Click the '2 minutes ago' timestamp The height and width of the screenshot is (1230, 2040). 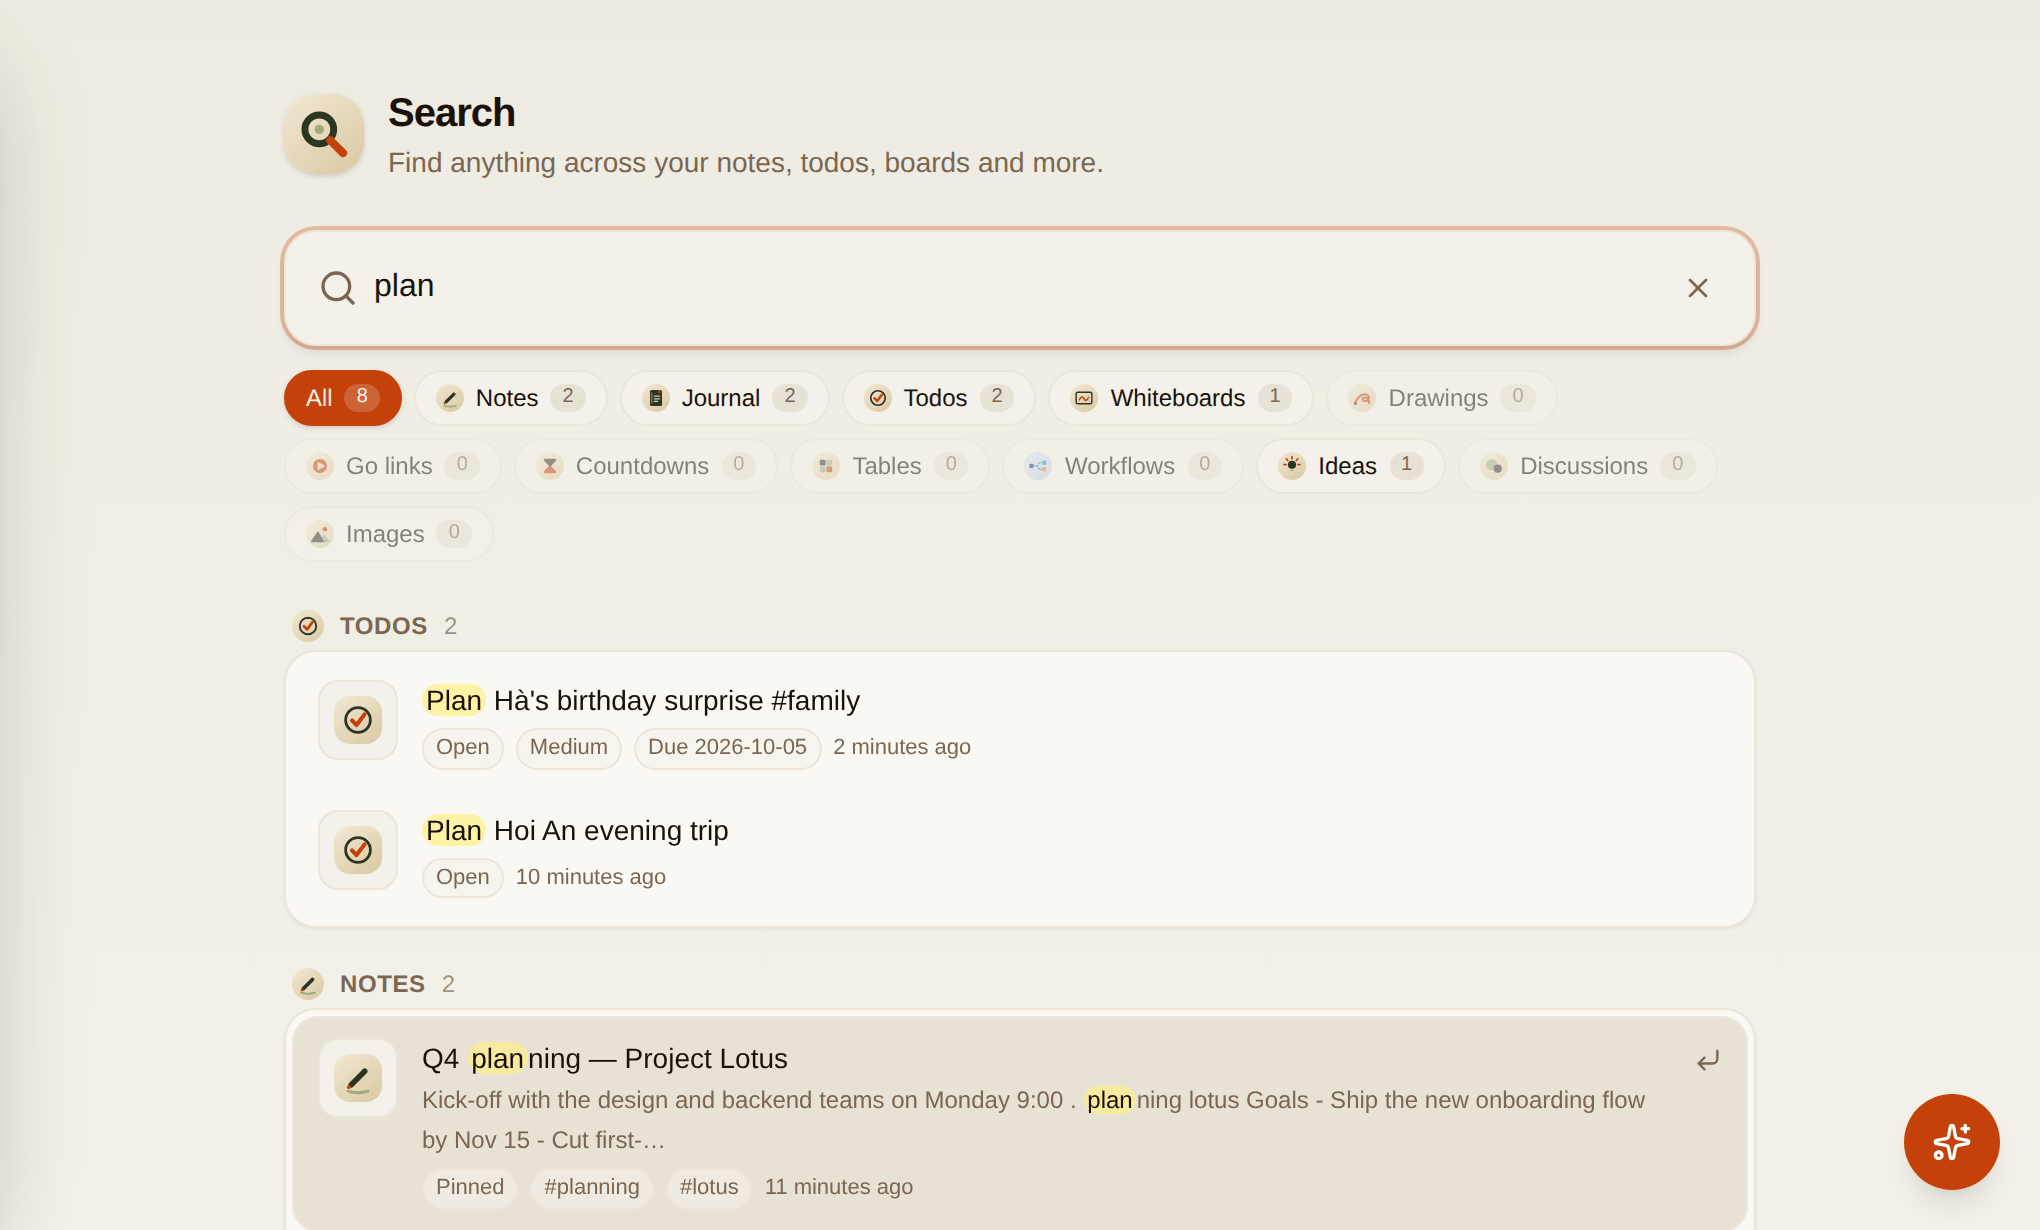click(x=901, y=748)
